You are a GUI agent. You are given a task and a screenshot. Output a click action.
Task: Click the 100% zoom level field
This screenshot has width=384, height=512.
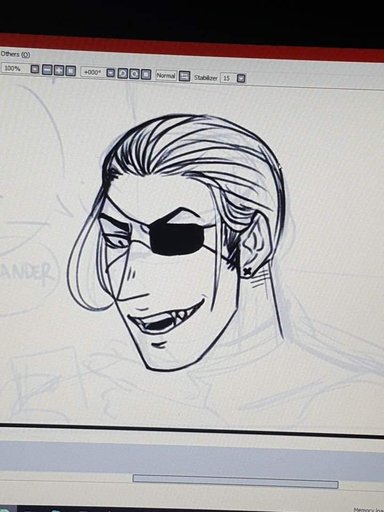click(x=15, y=69)
